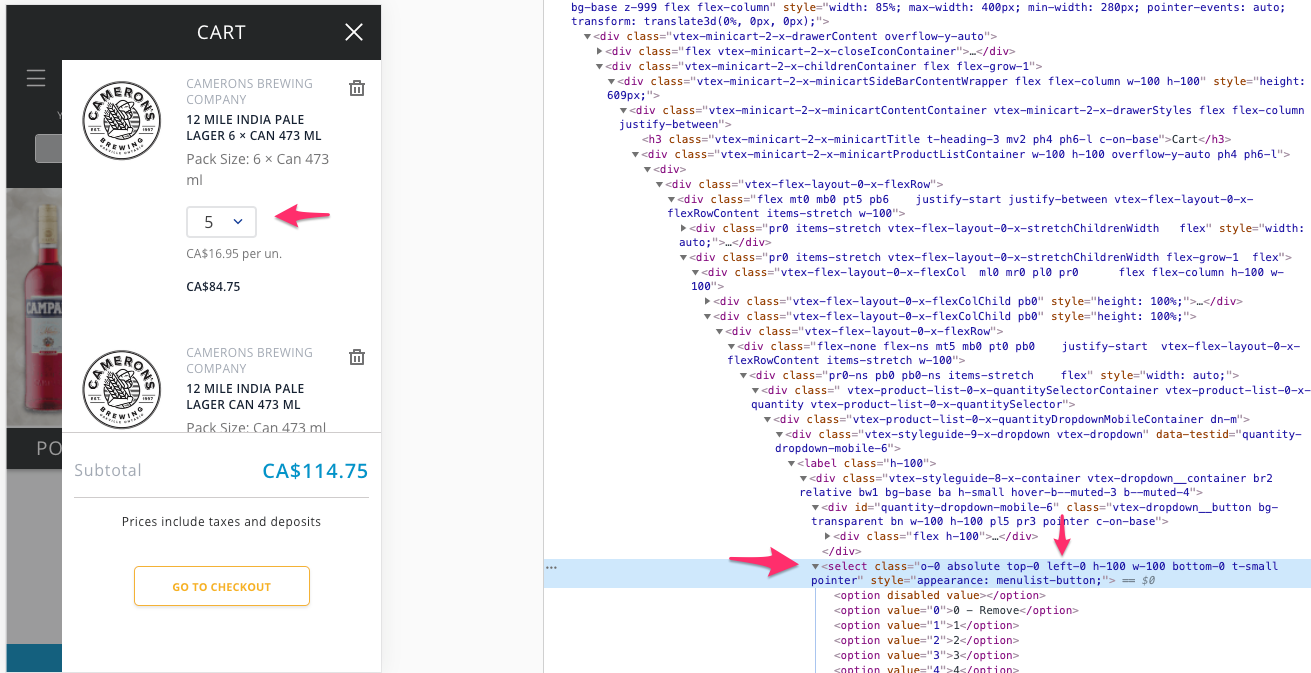Click the 12 MILE INDIA PALE LAGER 6 × CAN title
Image resolution: width=1311 pixels, height=673 pixels.
click(254, 128)
